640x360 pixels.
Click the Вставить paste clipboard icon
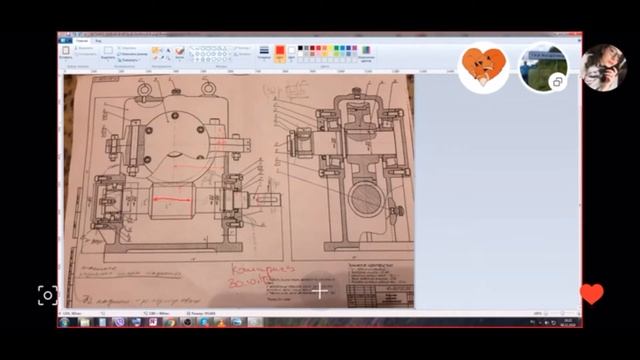66,51
